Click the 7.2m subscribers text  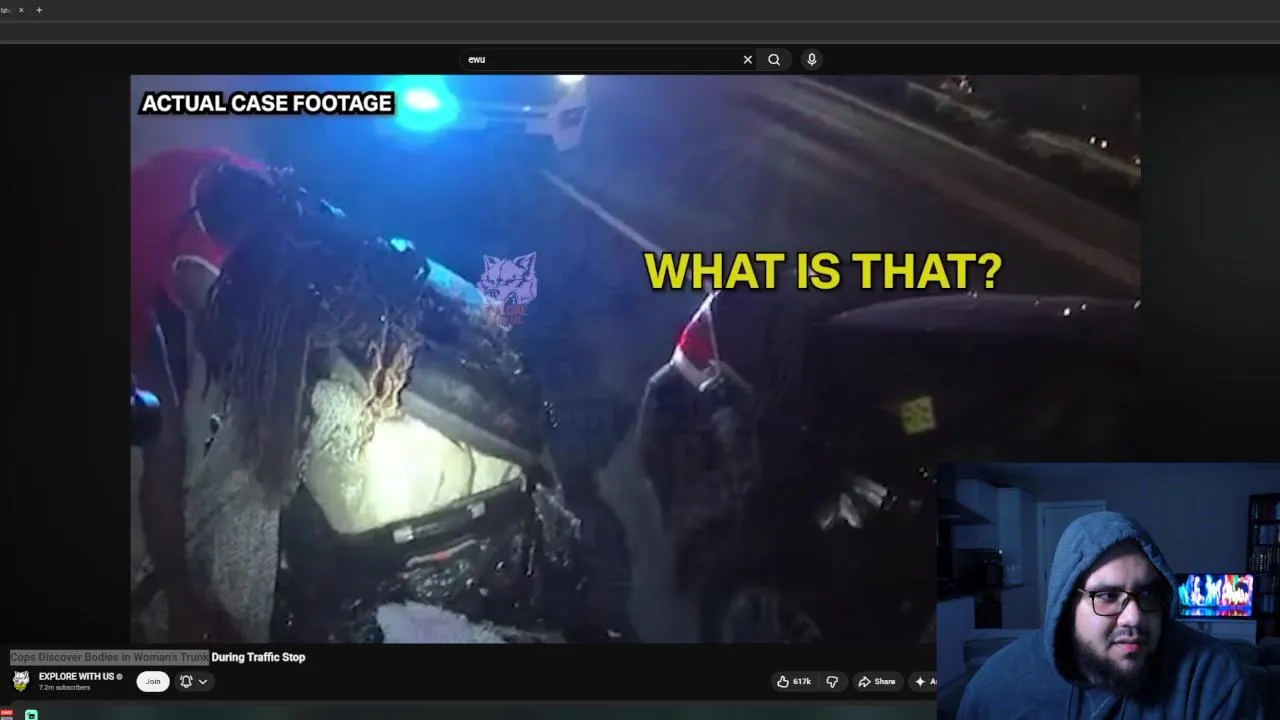64,688
